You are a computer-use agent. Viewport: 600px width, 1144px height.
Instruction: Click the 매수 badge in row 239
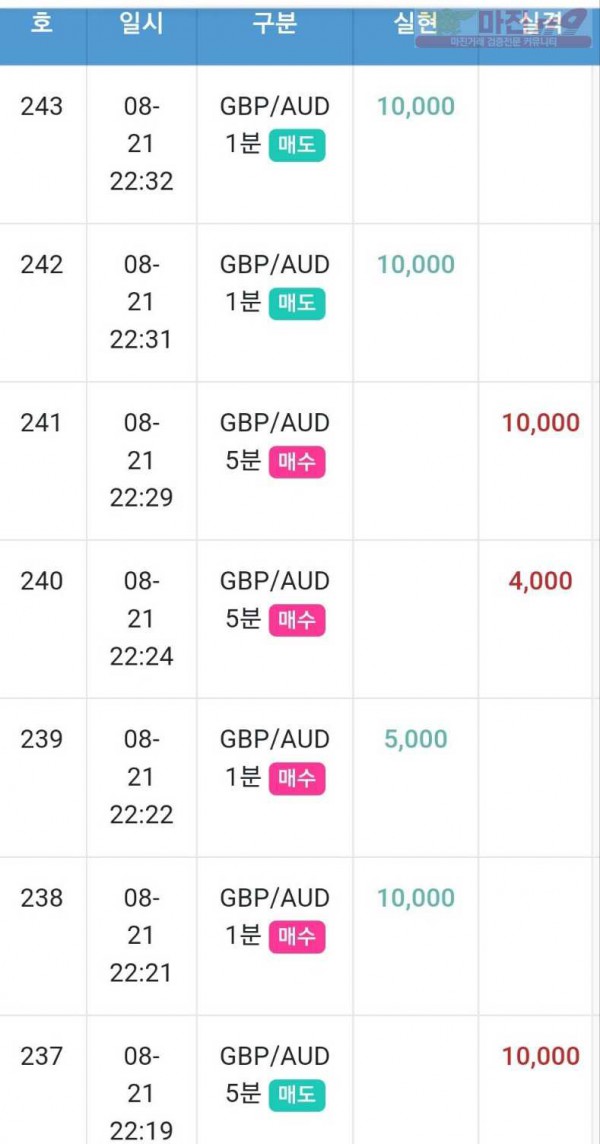[296, 779]
